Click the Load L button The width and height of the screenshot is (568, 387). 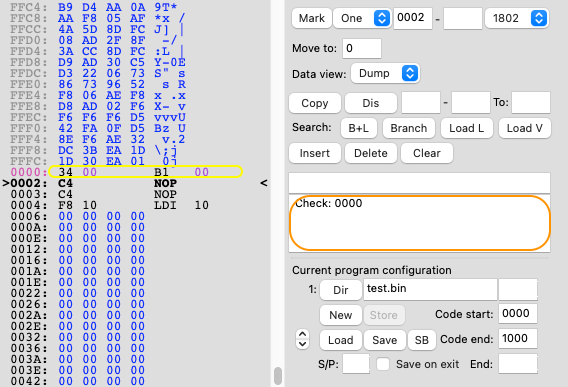(x=467, y=128)
